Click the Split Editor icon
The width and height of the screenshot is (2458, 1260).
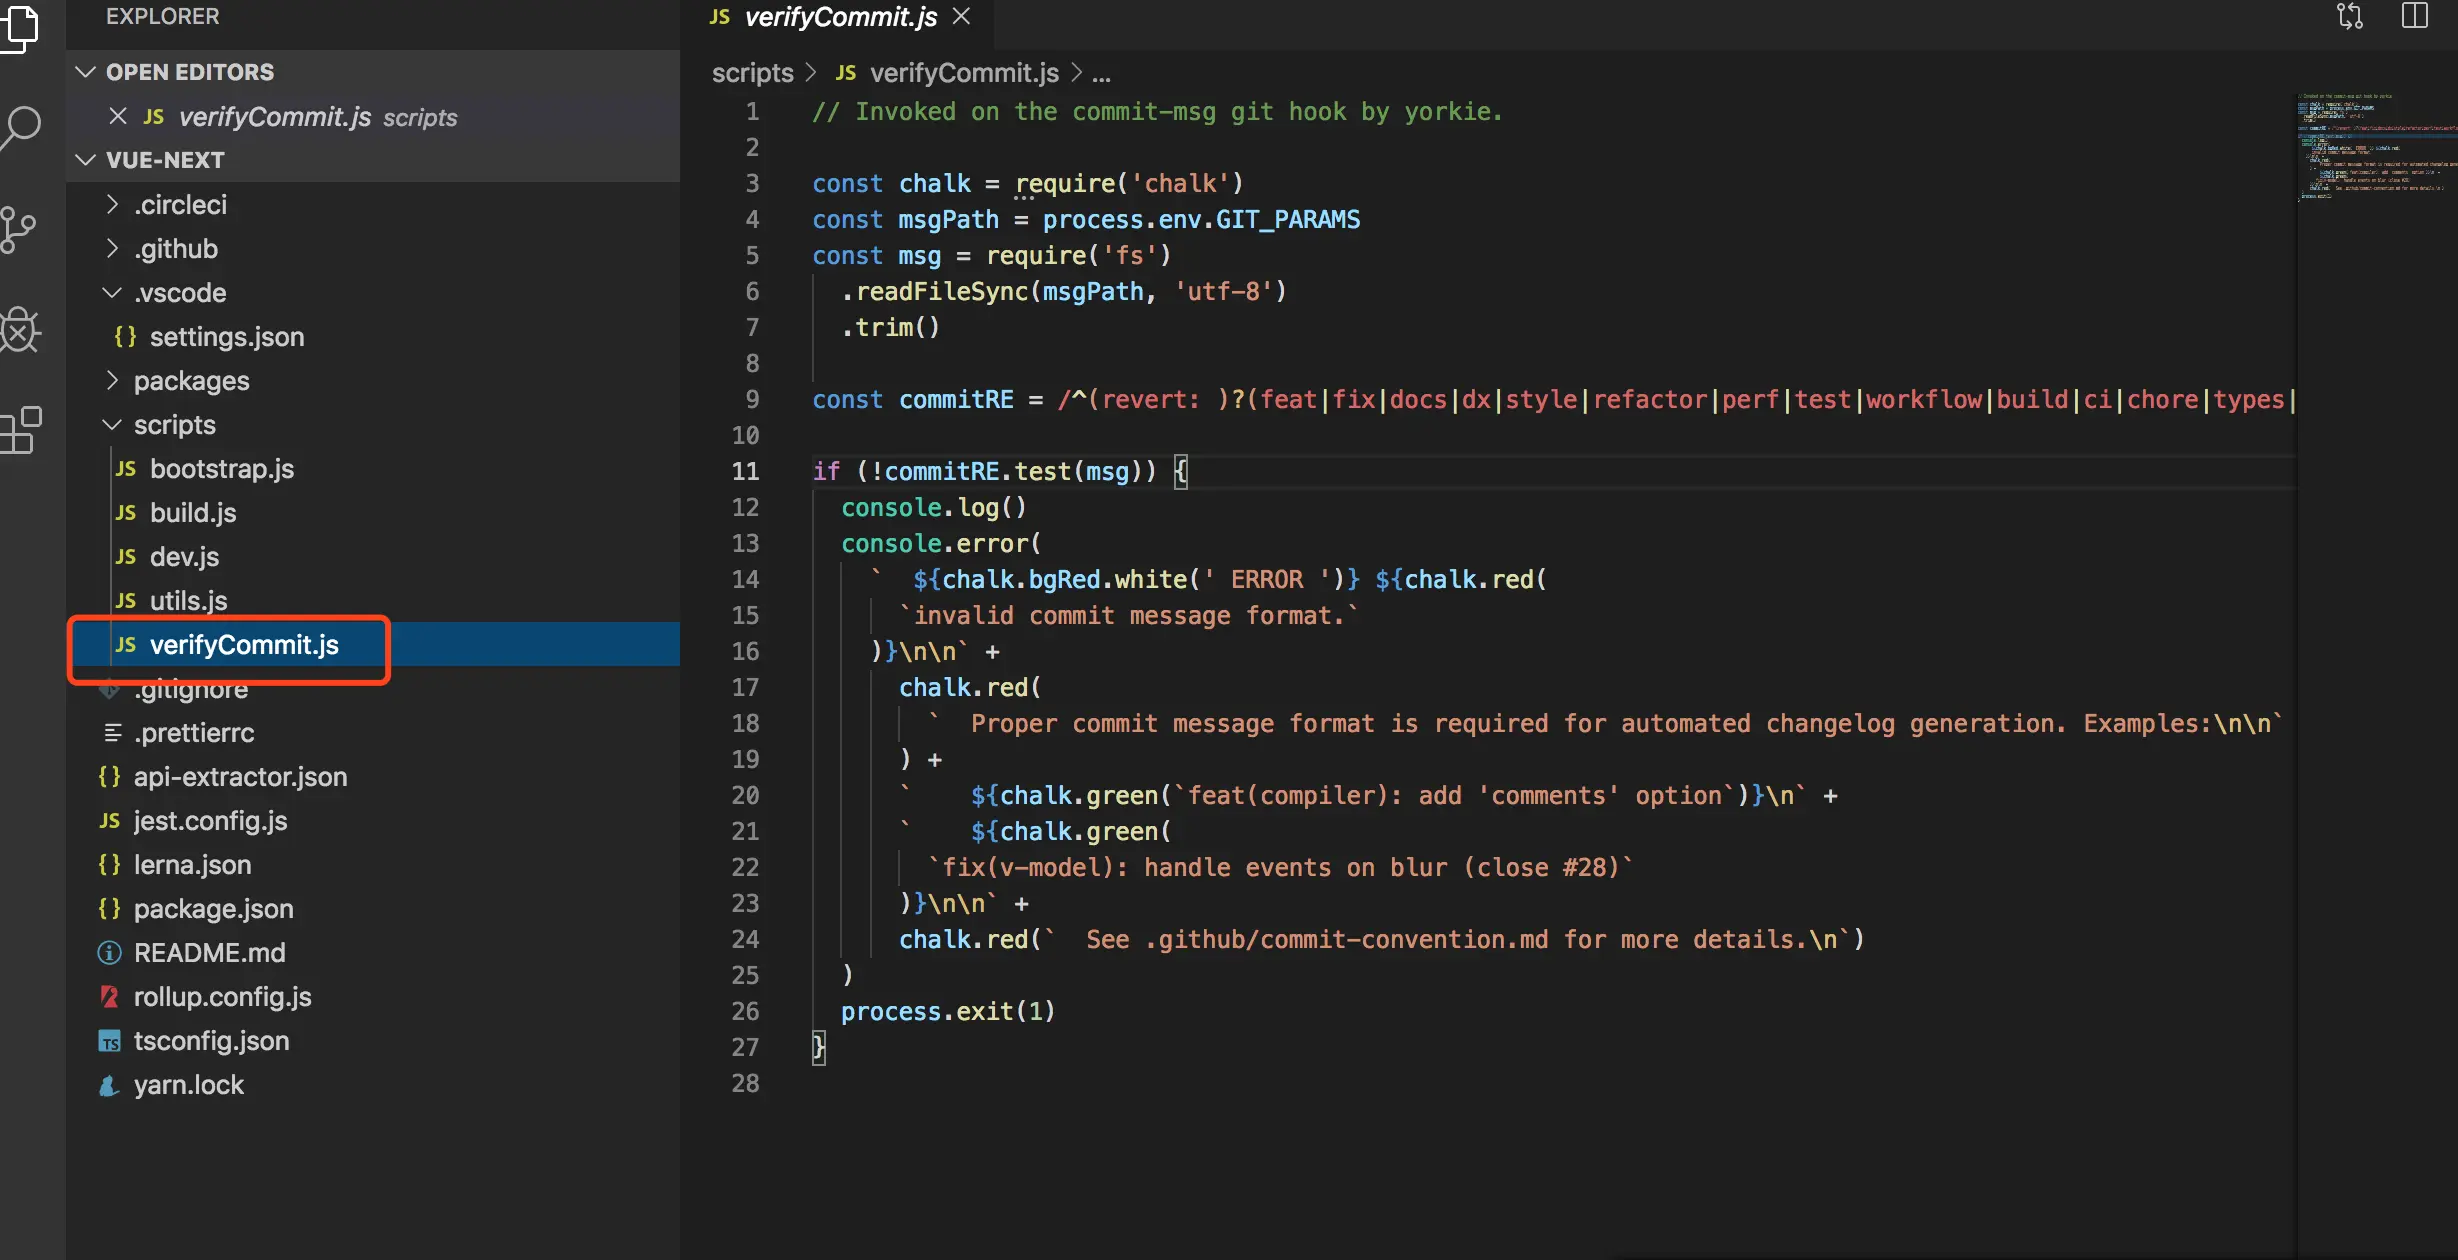tap(2414, 17)
